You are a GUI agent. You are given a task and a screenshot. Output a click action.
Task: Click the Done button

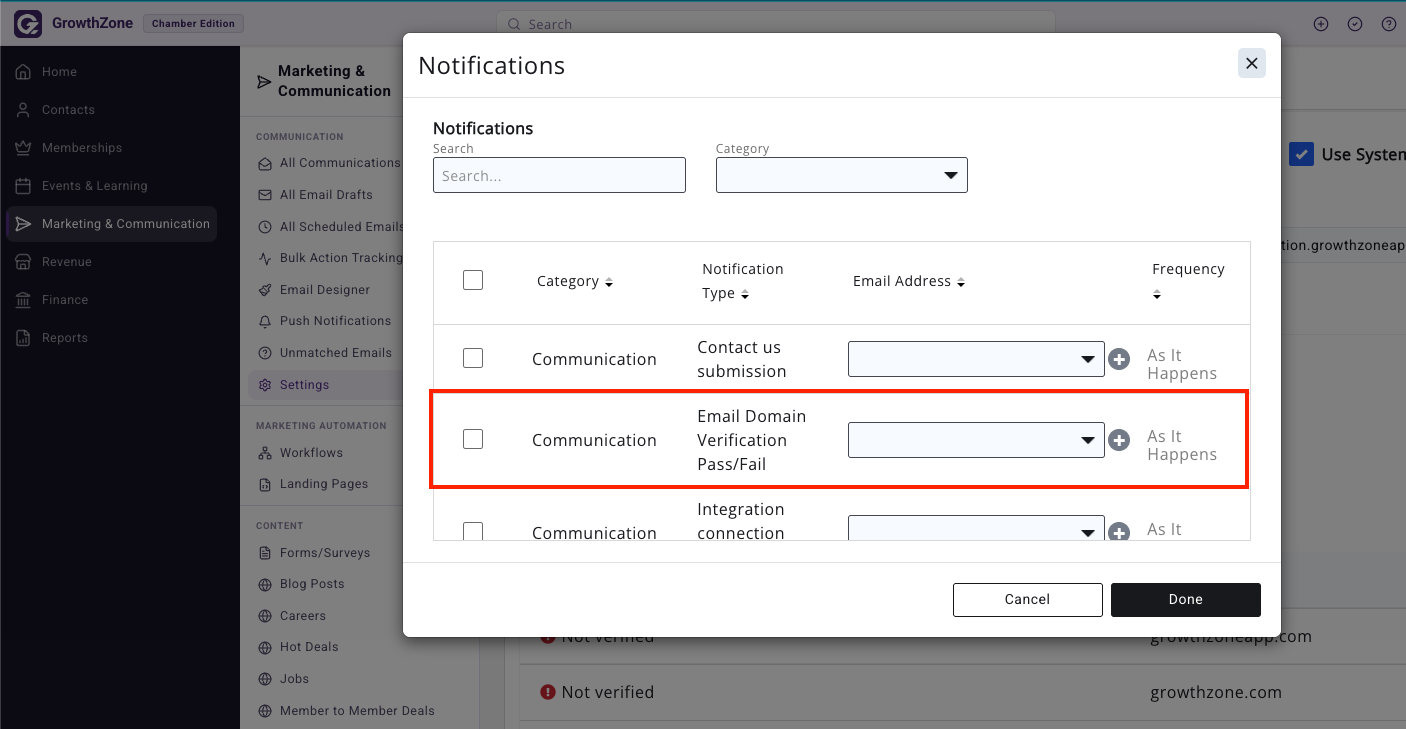tap(1185, 599)
